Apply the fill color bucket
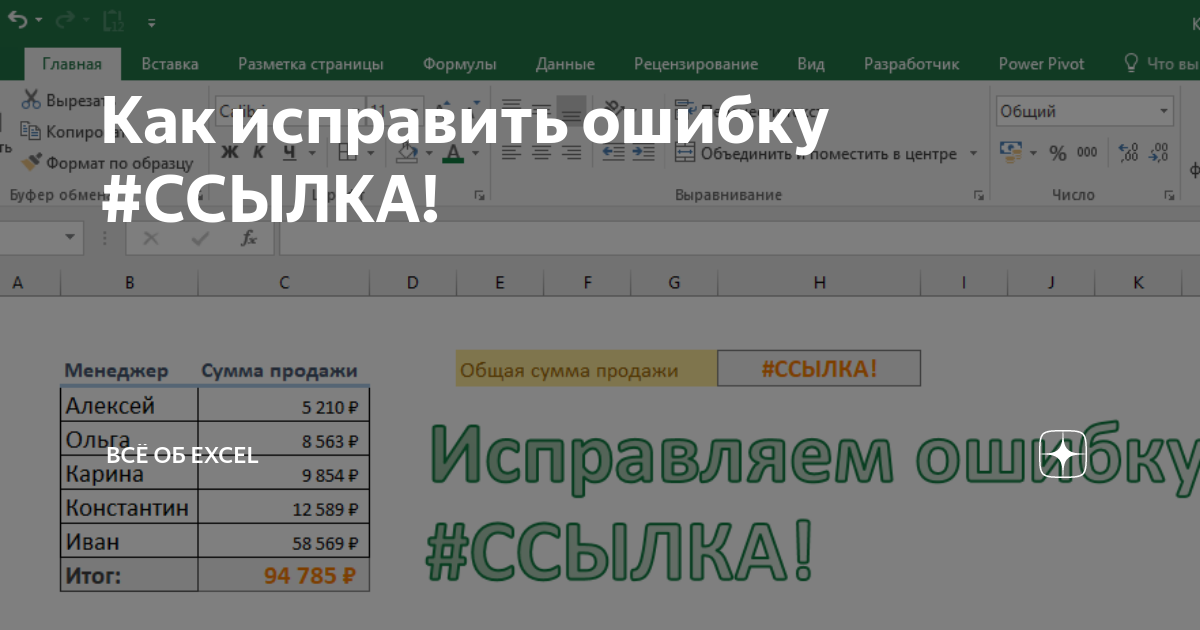The height and width of the screenshot is (630, 1200). point(407,152)
